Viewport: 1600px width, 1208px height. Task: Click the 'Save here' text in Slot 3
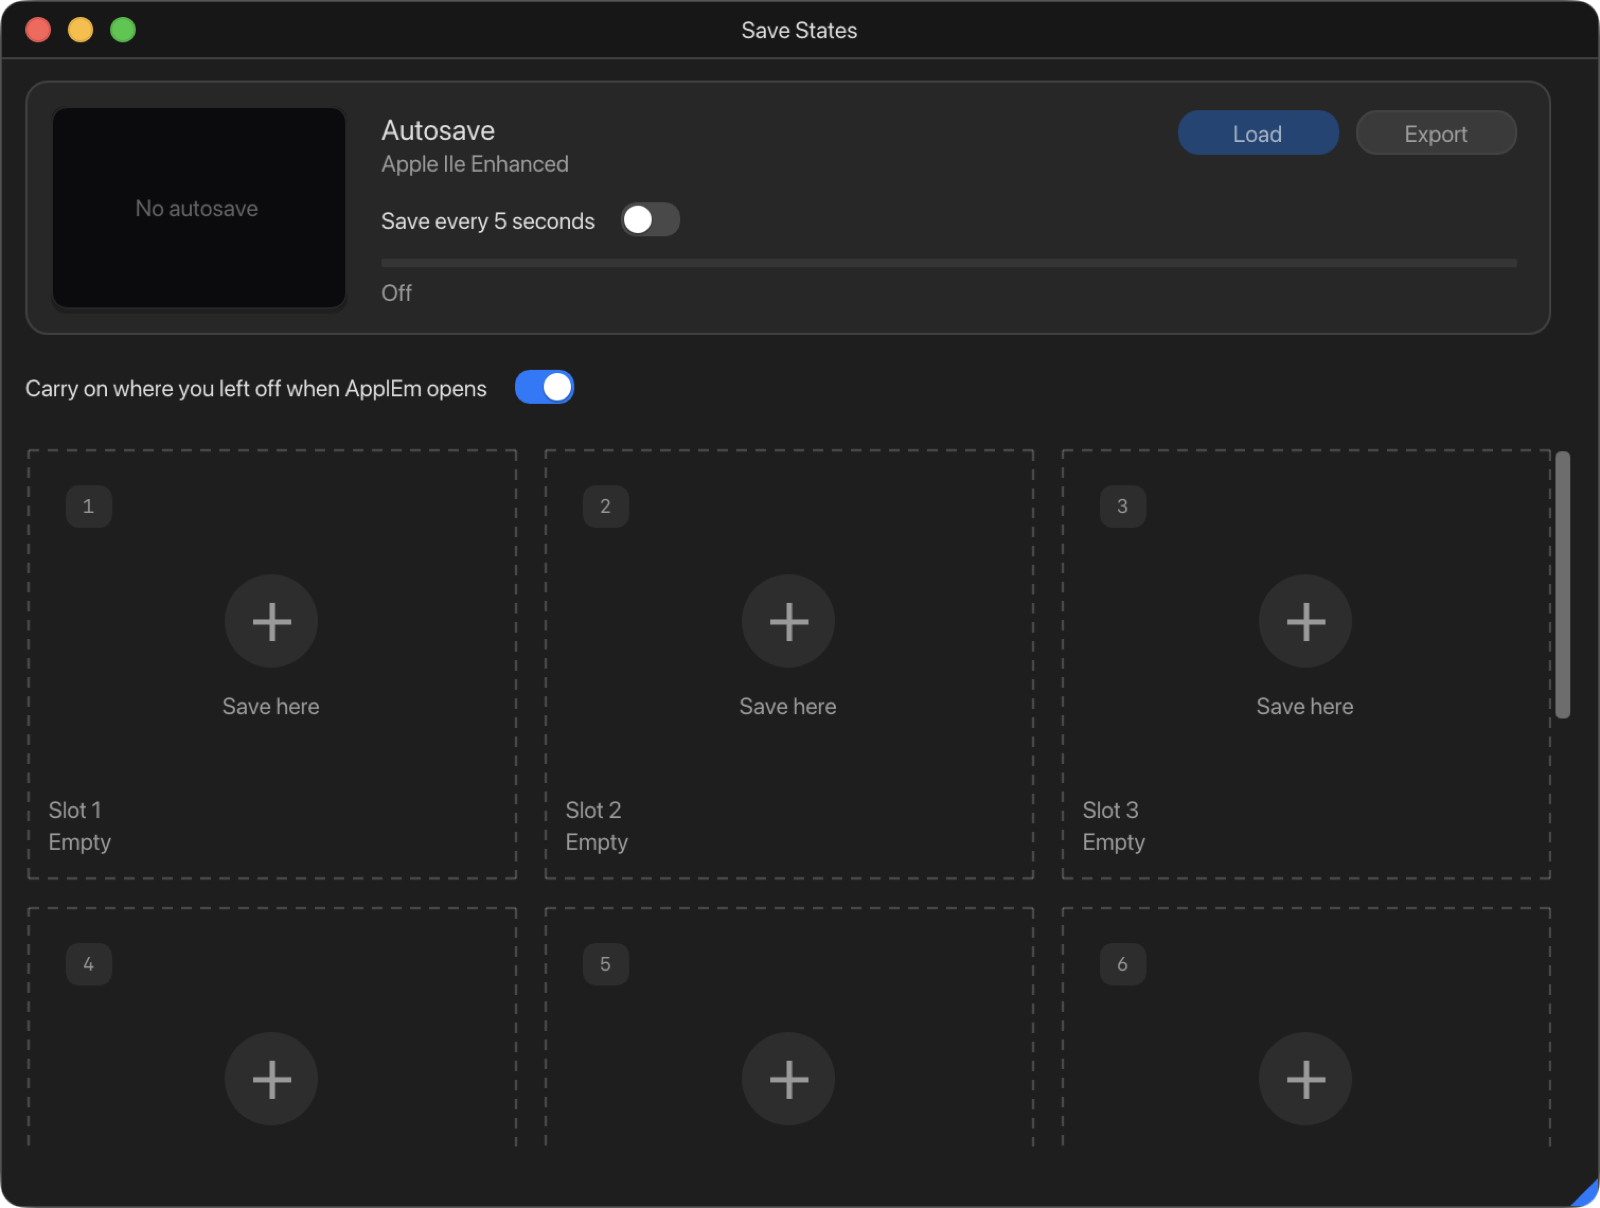click(1305, 706)
